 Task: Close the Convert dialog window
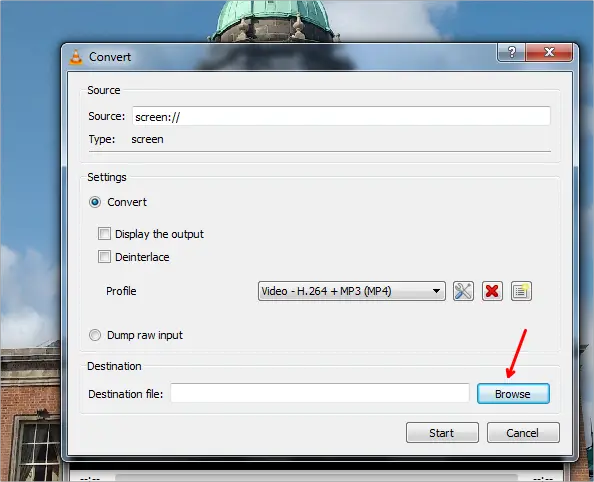(x=549, y=52)
